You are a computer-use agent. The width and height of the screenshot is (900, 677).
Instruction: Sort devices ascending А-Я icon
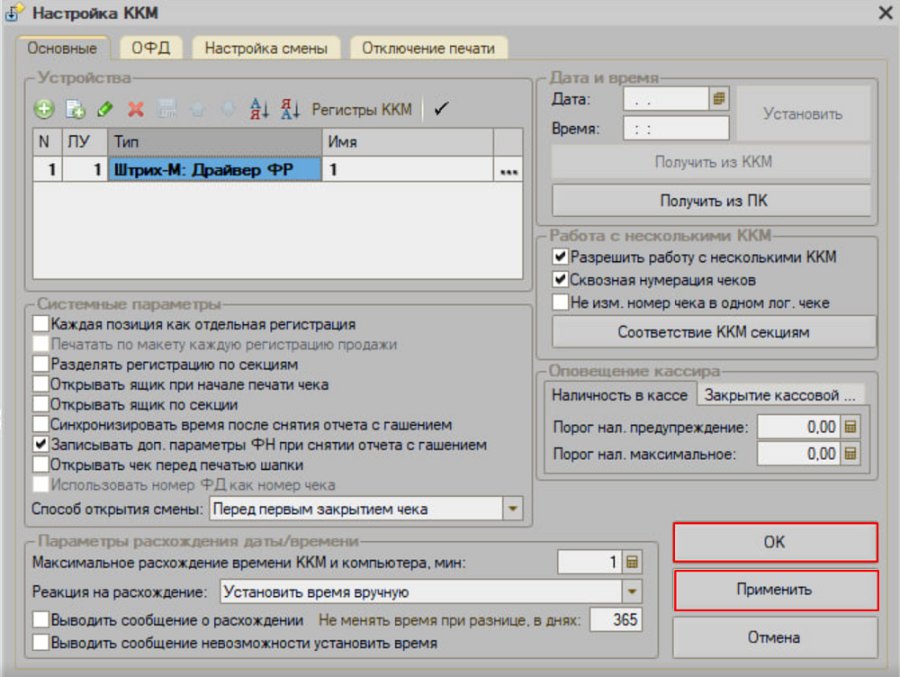pyautogui.click(x=259, y=109)
